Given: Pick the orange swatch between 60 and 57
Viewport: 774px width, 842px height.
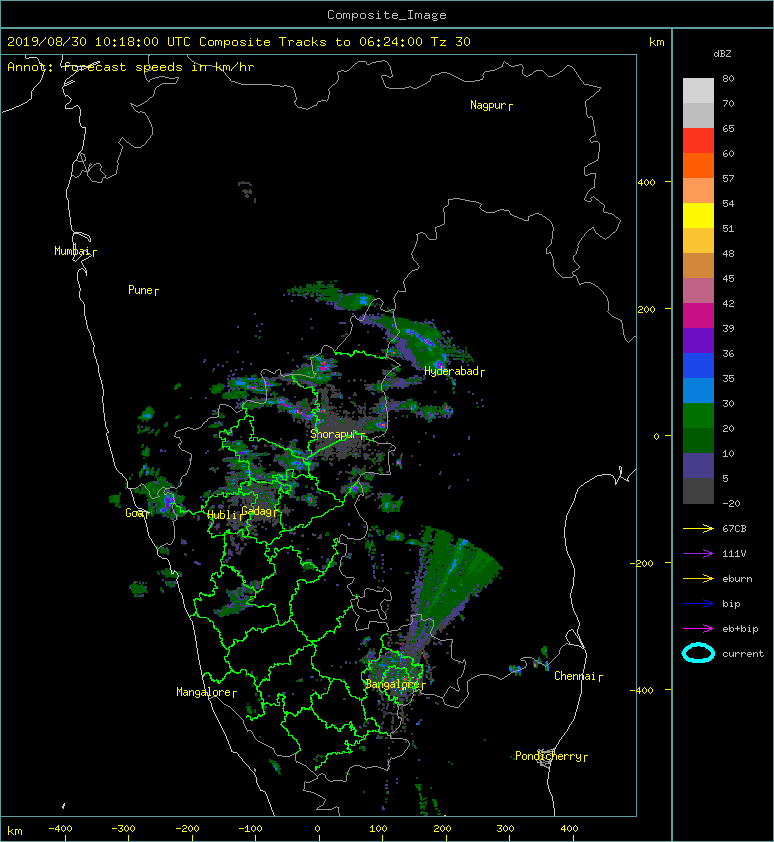Looking at the screenshot, I should (x=698, y=165).
